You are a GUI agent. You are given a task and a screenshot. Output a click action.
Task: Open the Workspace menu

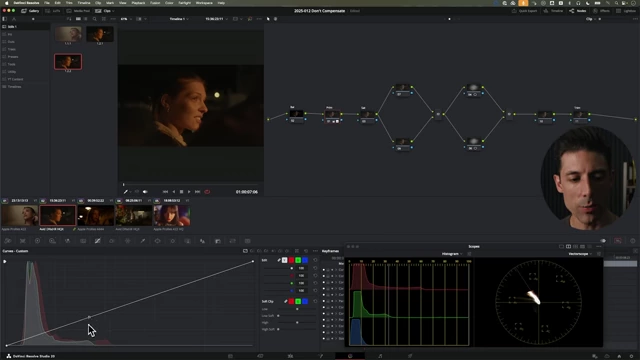(204, 3)
